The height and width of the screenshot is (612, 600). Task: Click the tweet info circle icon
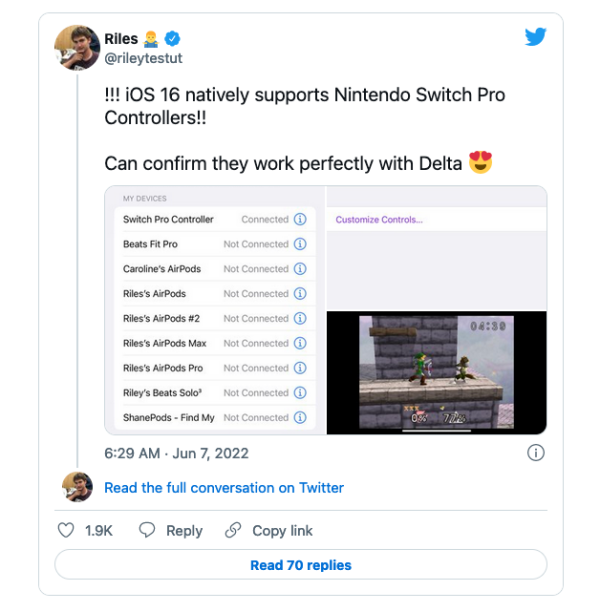click(535, 453)
